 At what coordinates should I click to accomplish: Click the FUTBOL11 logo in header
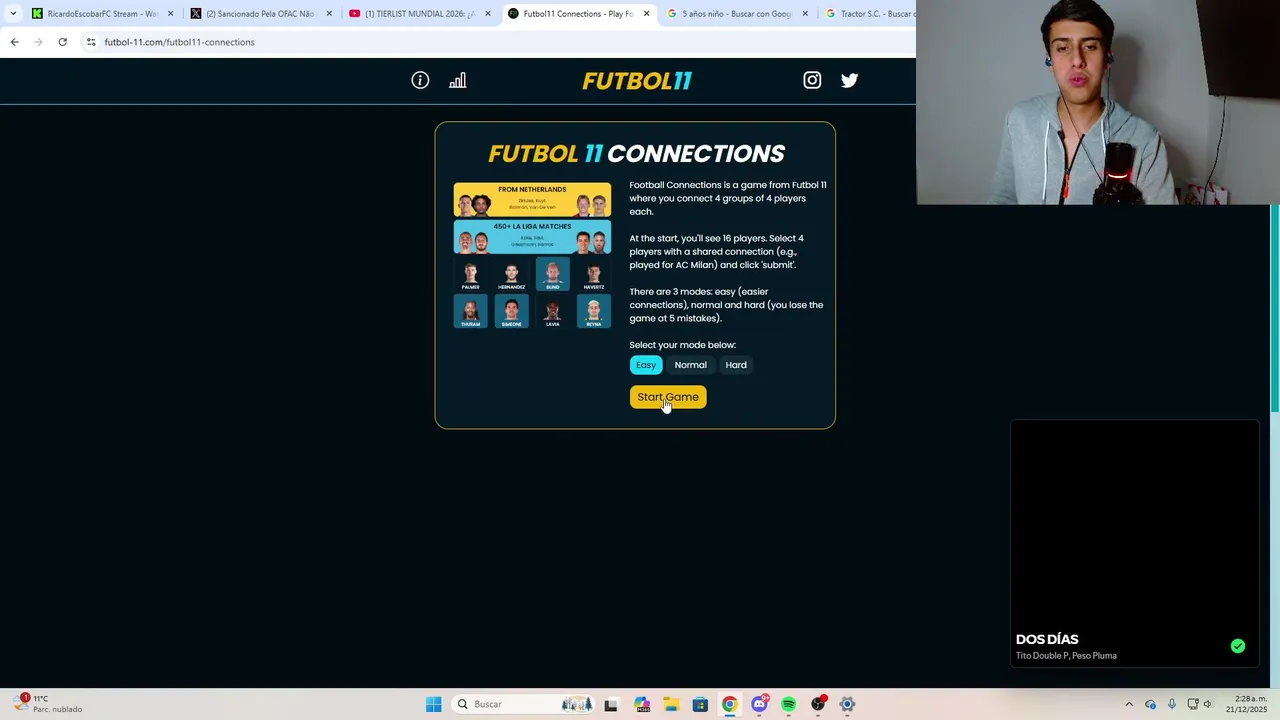[637, 80]
